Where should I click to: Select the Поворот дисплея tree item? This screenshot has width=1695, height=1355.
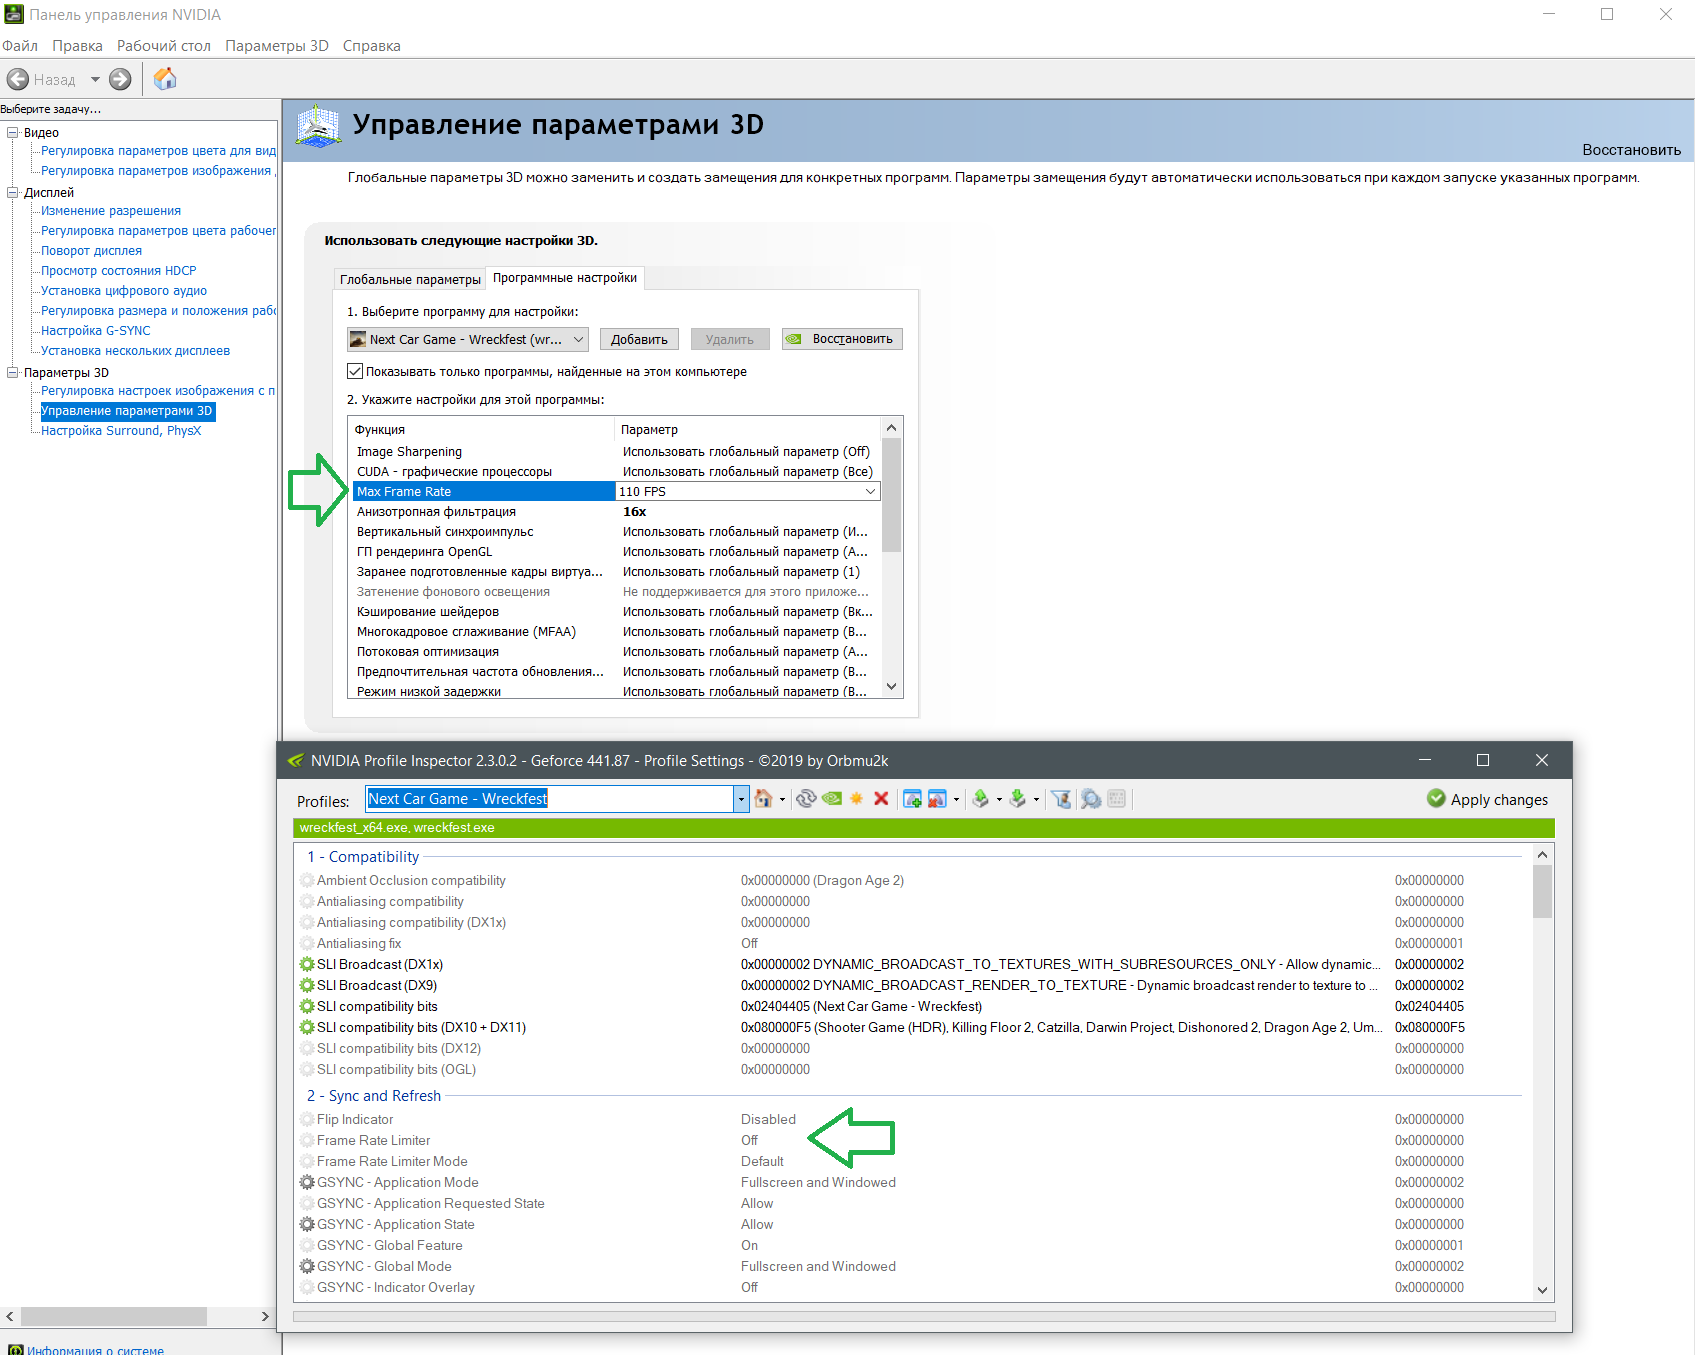click(x=91, y=251)
